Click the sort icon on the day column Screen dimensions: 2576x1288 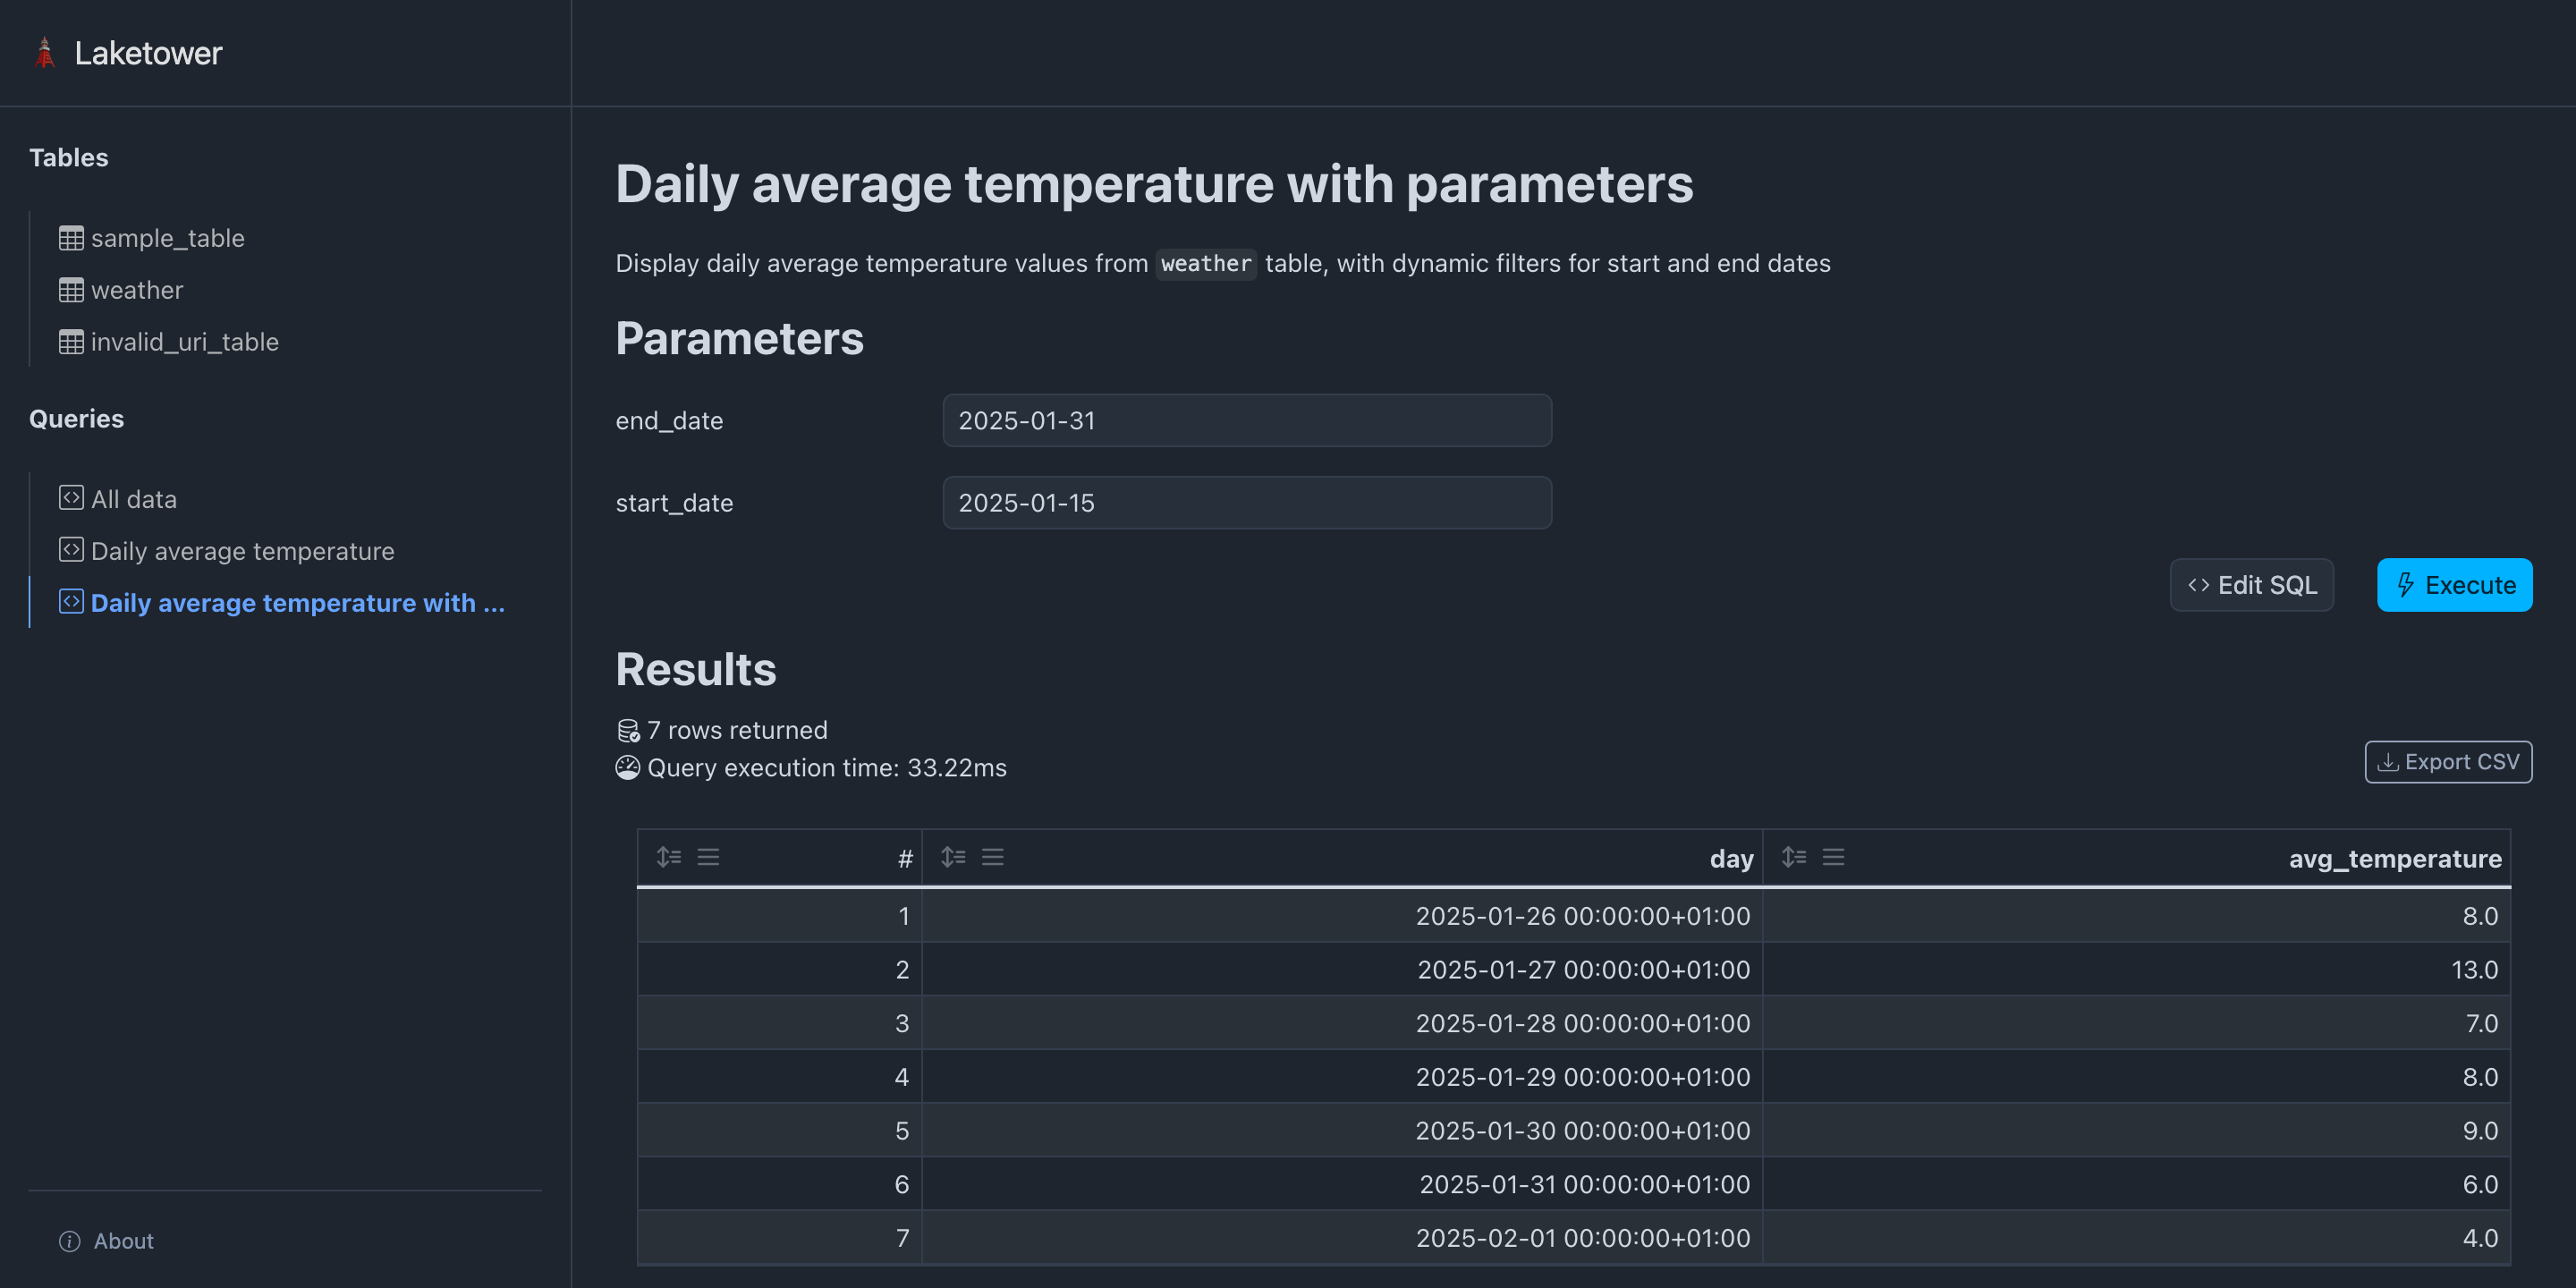point(953,856)
